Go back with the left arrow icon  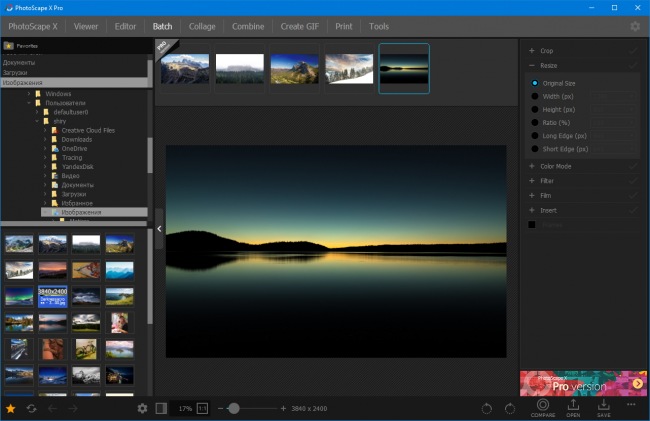[52, 409]
